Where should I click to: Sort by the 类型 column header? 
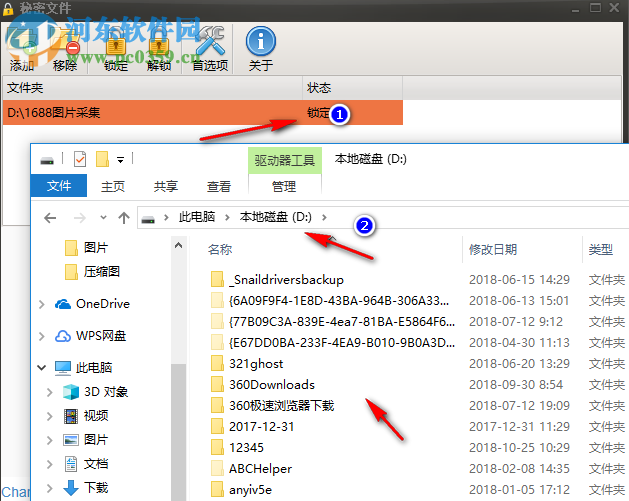tap(601, 249)
